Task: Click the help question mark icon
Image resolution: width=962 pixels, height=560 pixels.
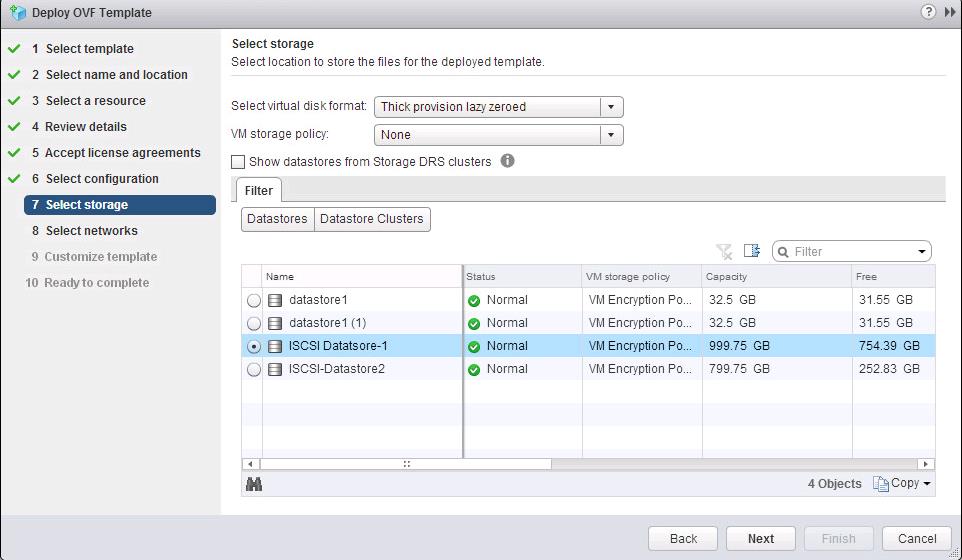Action: (x=929, y=12)
